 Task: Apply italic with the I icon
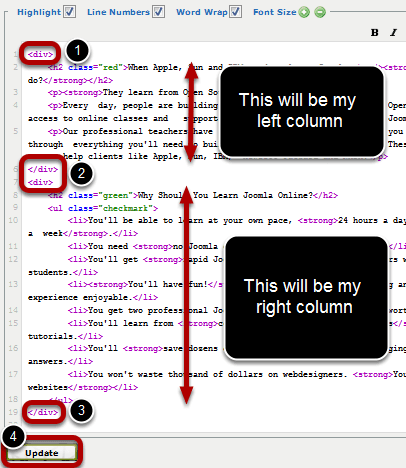coord(394,33)
